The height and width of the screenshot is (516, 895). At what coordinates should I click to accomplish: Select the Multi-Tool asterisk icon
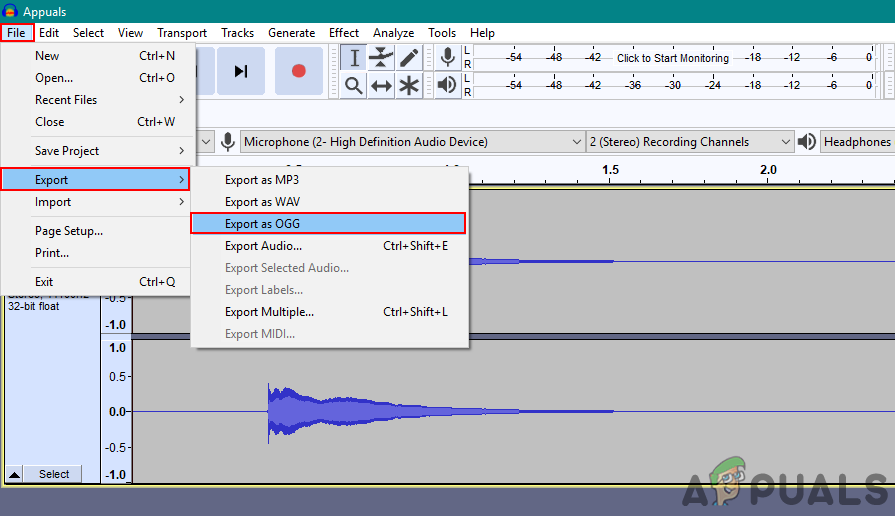pyautogui.click(x=409, y=86)
